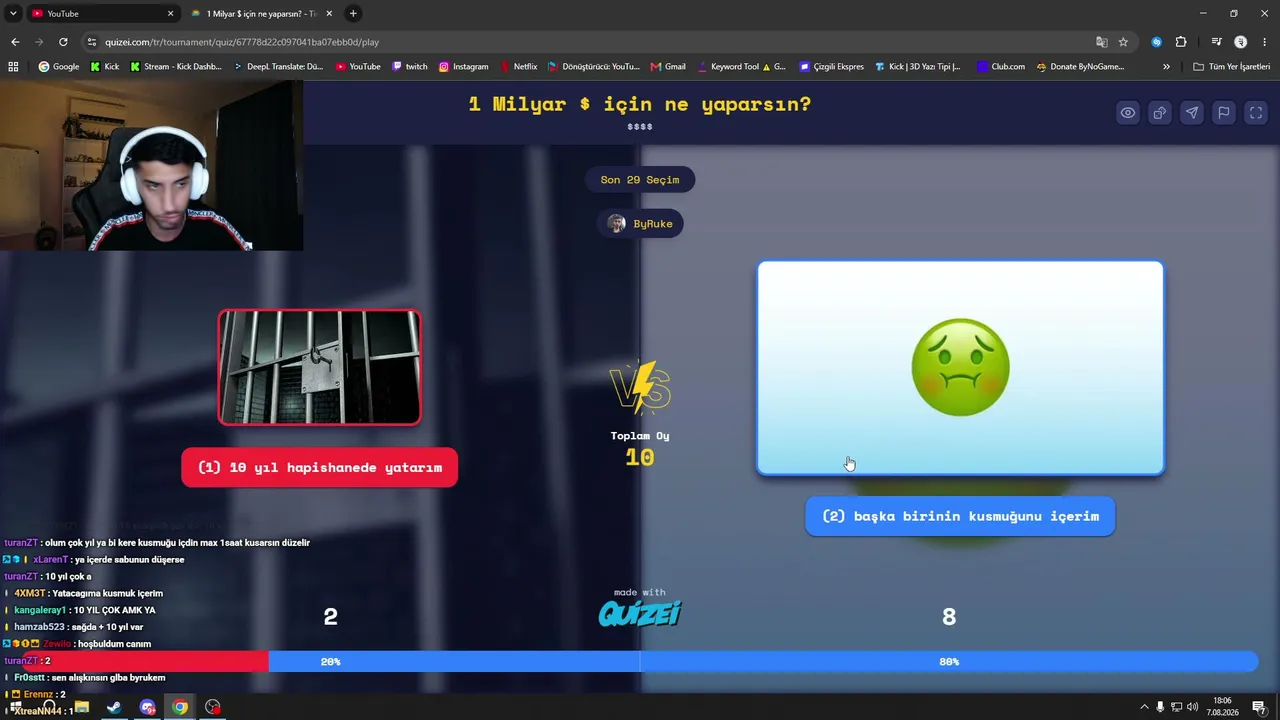
Task: Select the '1 Milyar $ için ne yaparsın?' tab
Action: click(x=262, y=13)
